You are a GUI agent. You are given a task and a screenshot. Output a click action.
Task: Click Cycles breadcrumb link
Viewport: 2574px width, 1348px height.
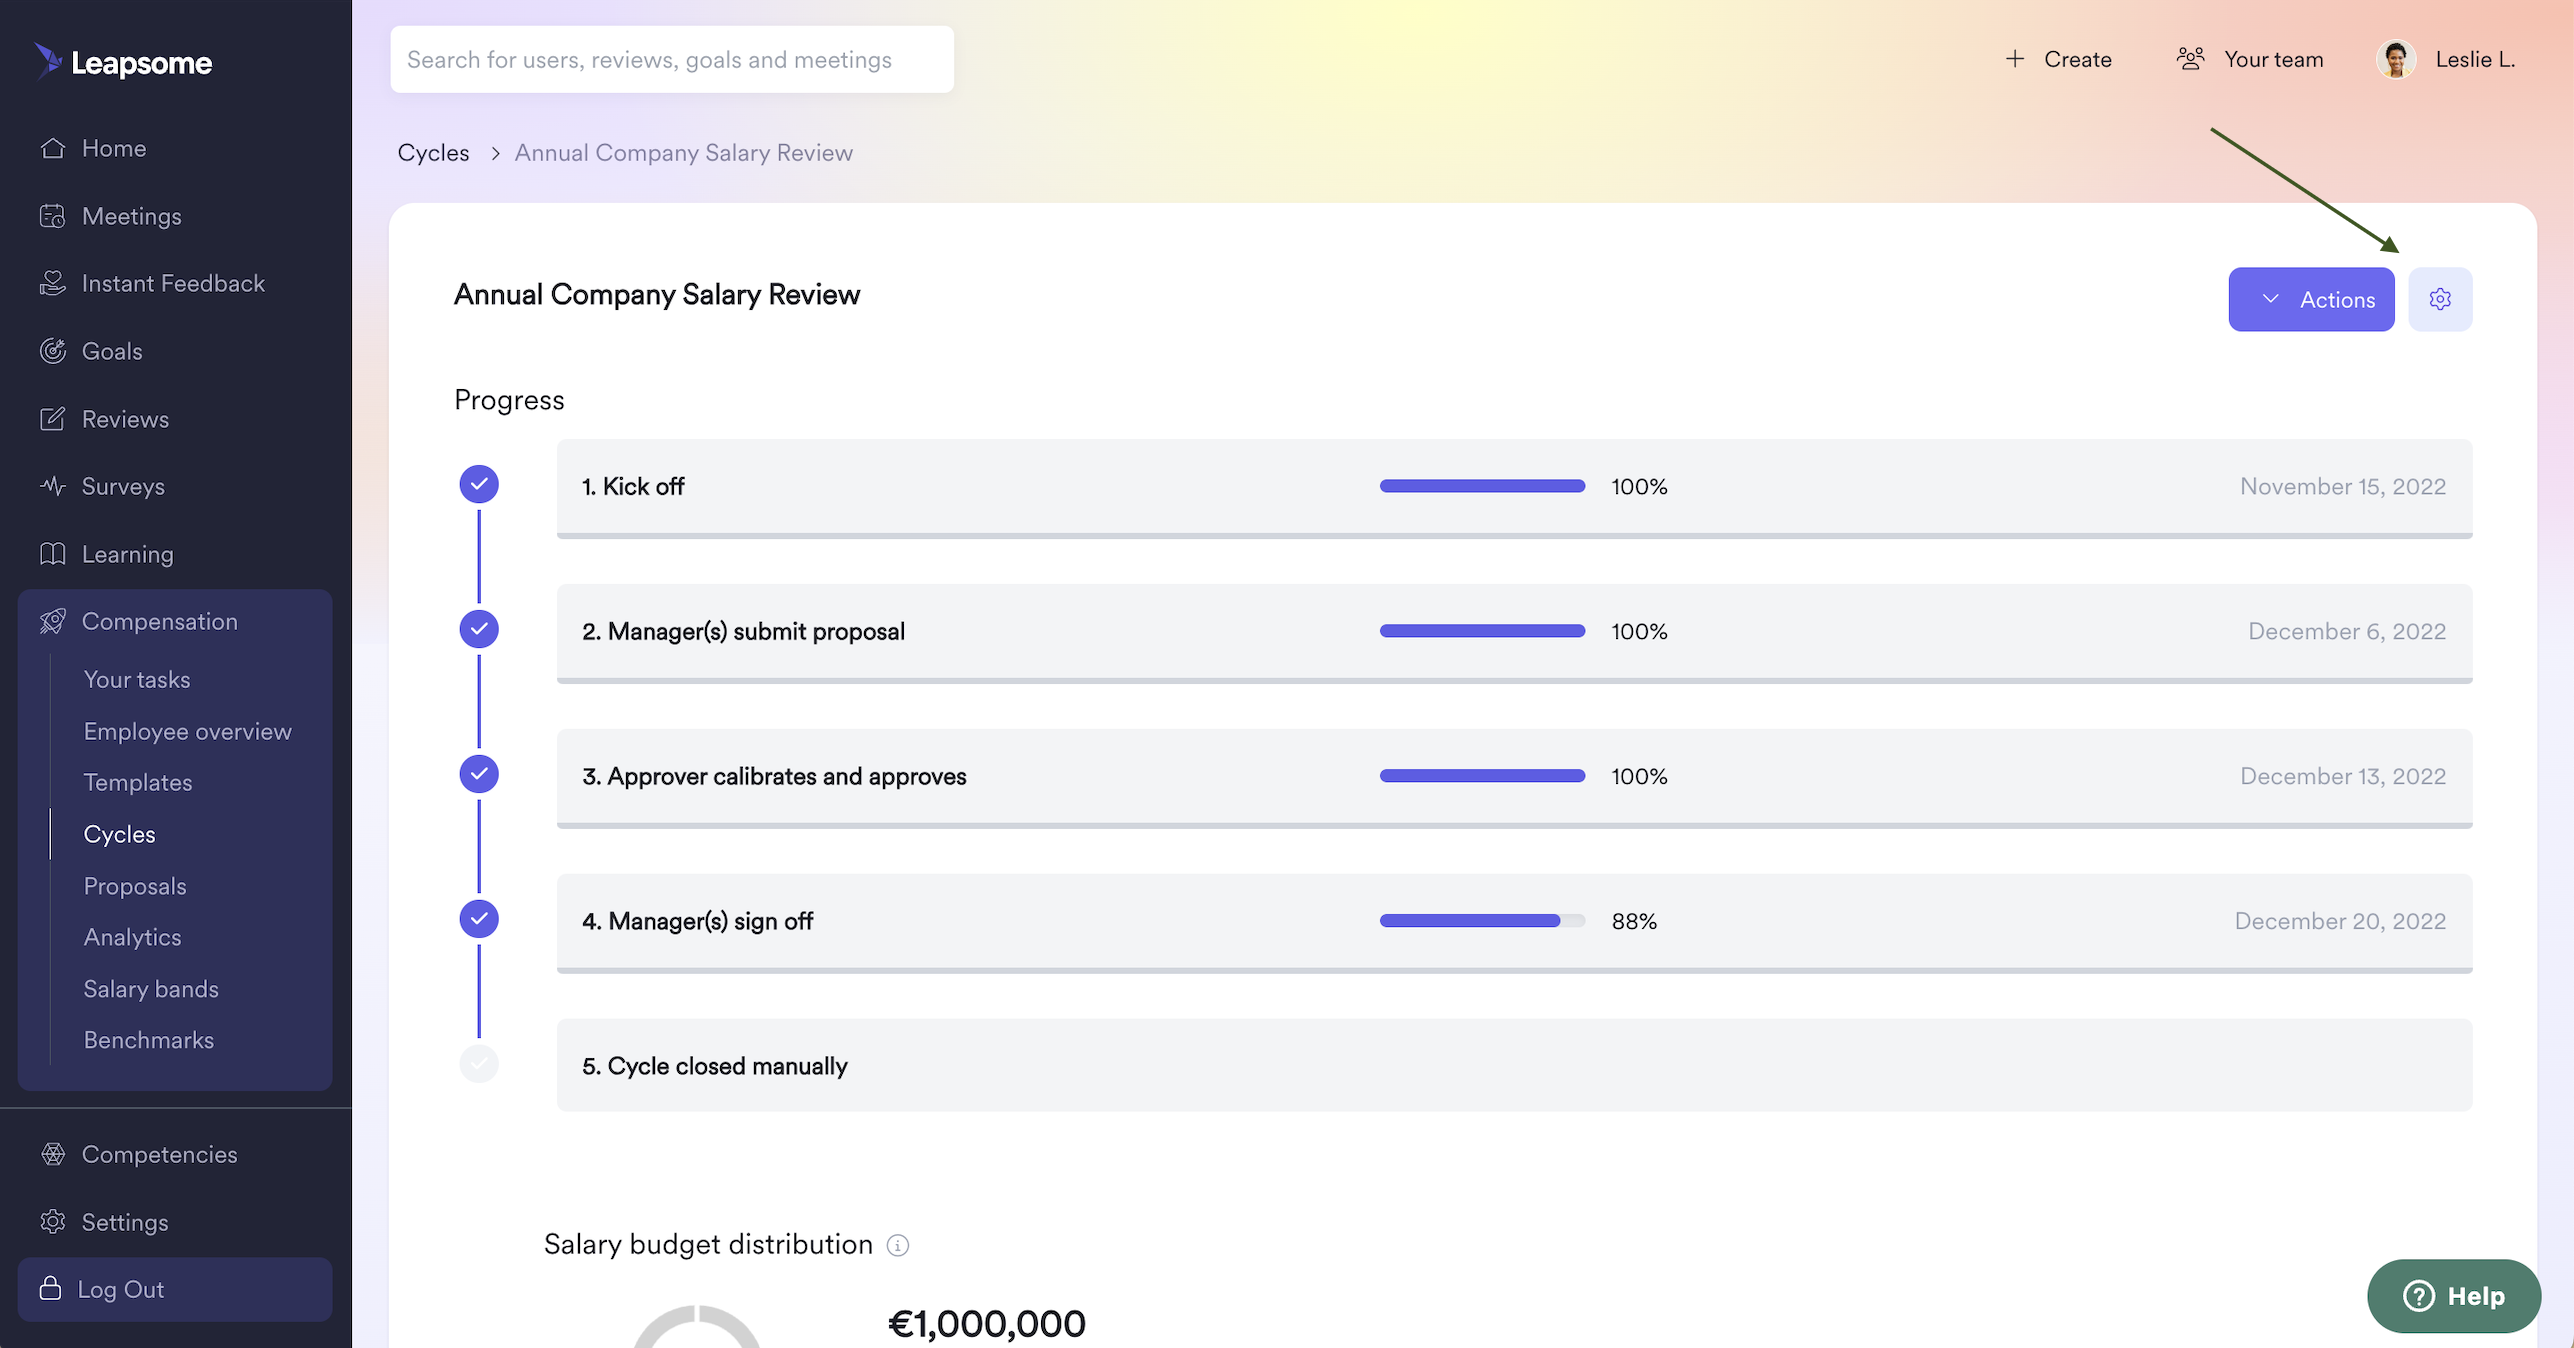coord(433,152)
